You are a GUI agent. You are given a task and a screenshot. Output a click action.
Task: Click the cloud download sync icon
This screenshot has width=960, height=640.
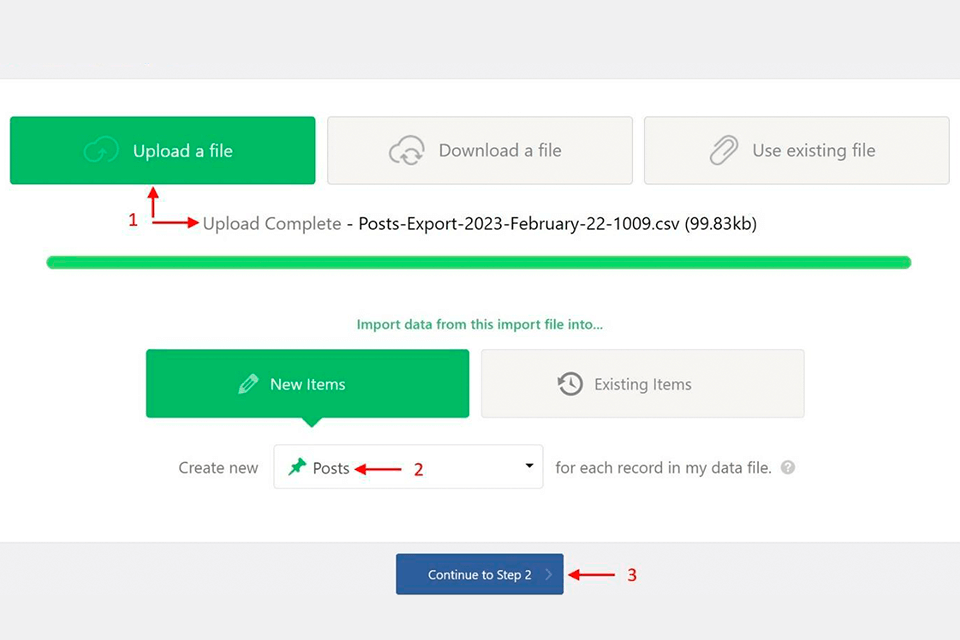tap(407, 151)
